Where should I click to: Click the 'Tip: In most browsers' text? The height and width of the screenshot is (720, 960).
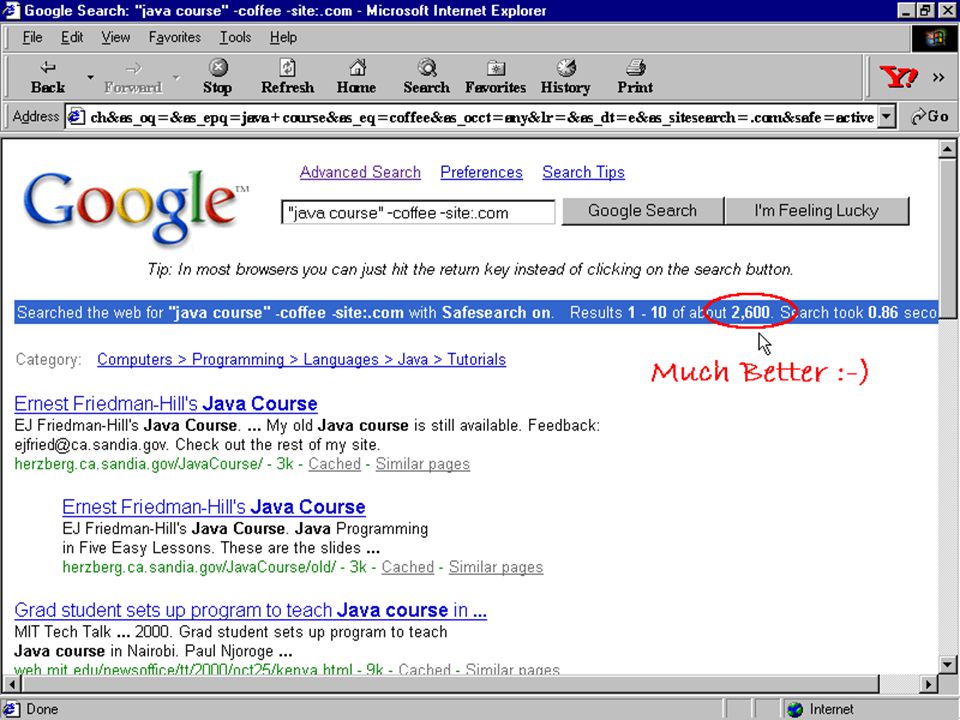[x=470, y=269]
